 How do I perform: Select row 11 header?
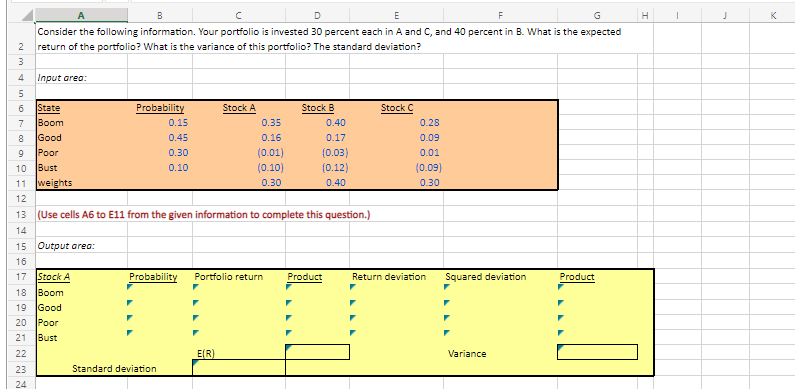(x=21, y=183)
